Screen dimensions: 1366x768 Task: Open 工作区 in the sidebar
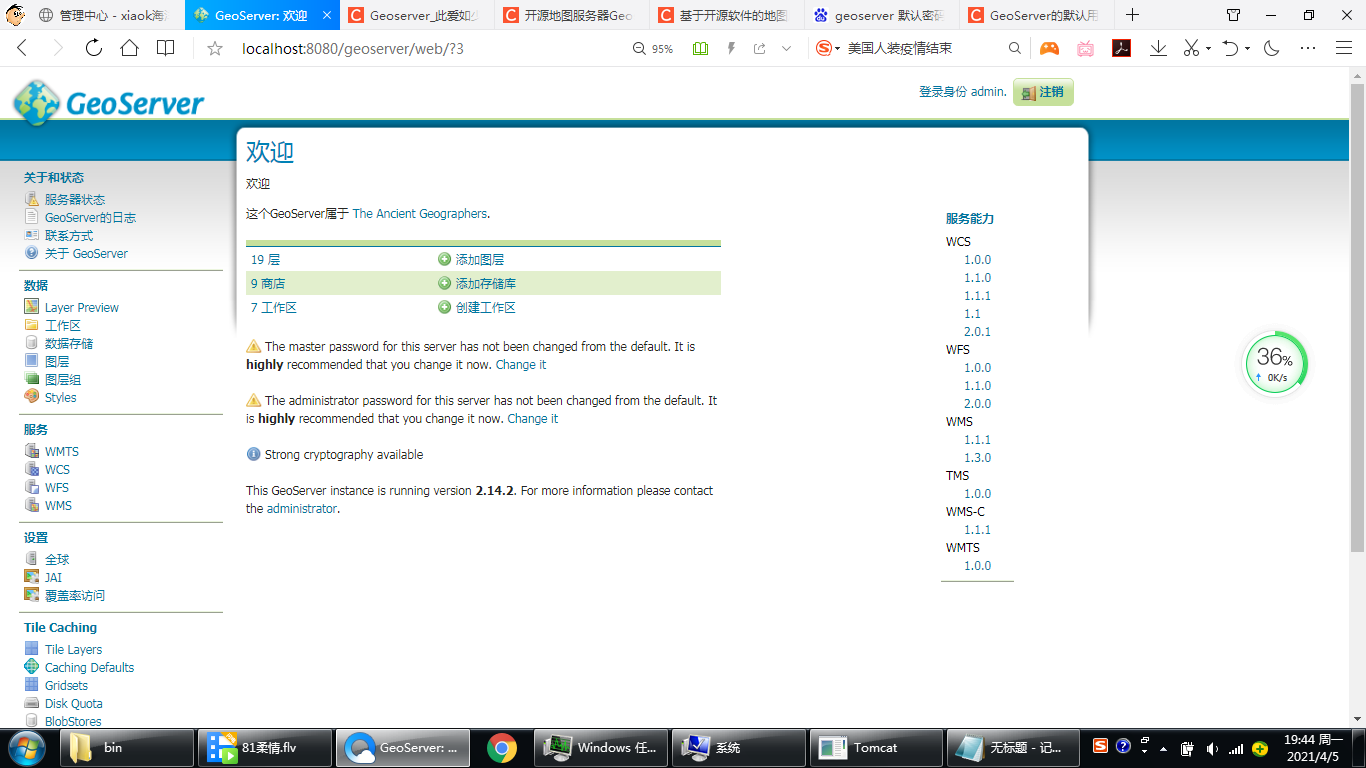click(62, 326)
